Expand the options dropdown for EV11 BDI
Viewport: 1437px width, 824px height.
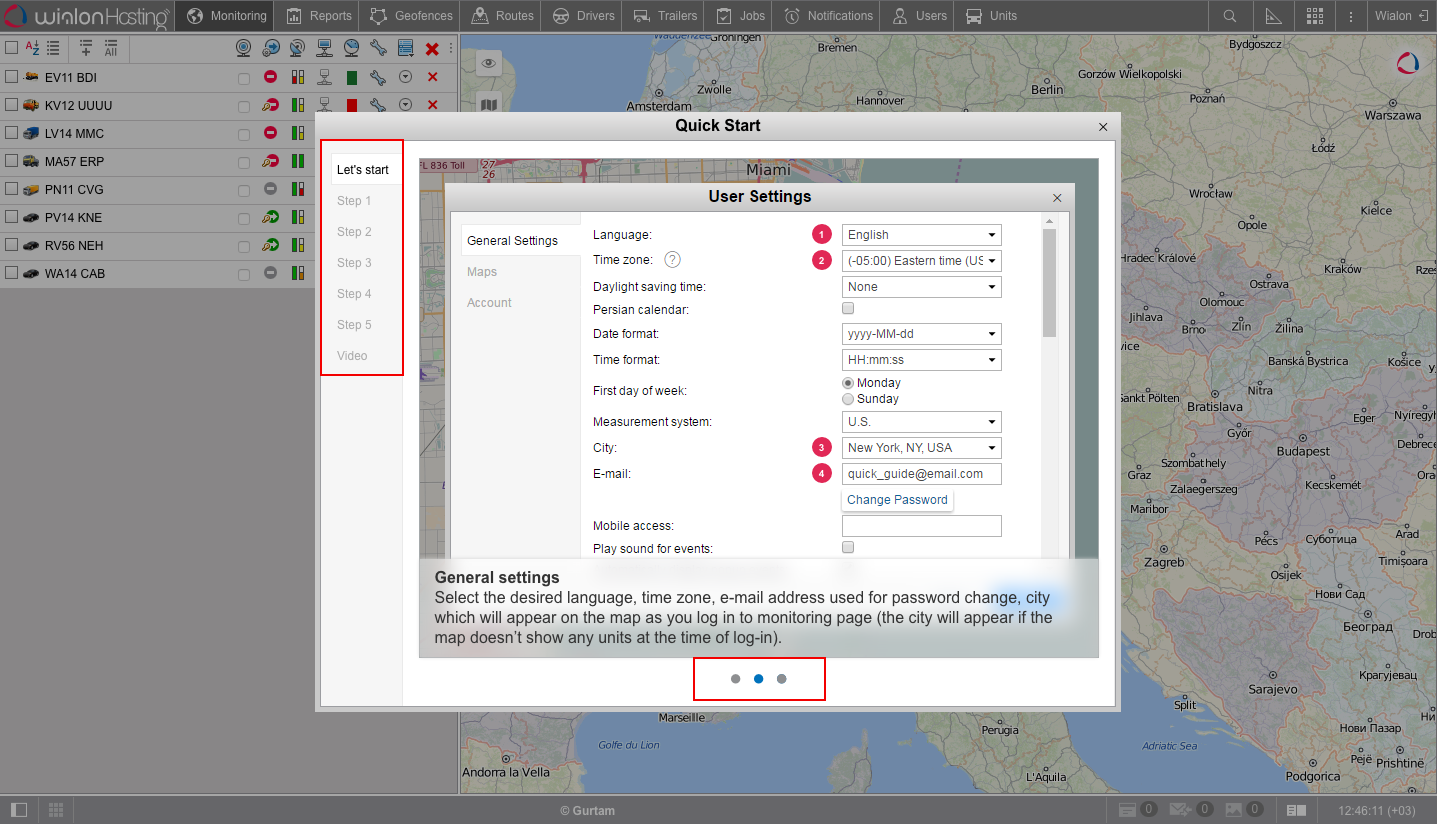pyautogui.click(x=405, y=77)
